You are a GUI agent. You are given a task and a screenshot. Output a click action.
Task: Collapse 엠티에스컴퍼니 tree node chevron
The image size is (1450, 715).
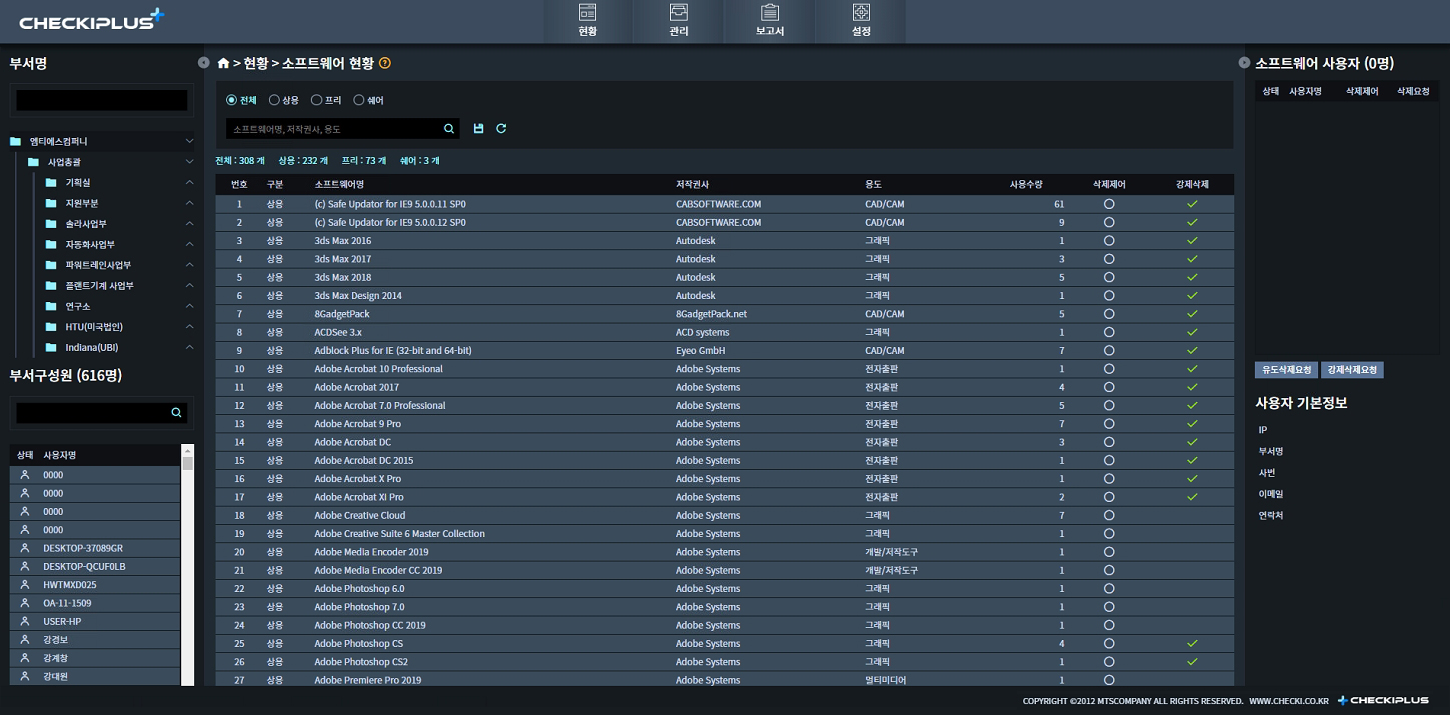(x=189, y=141)
